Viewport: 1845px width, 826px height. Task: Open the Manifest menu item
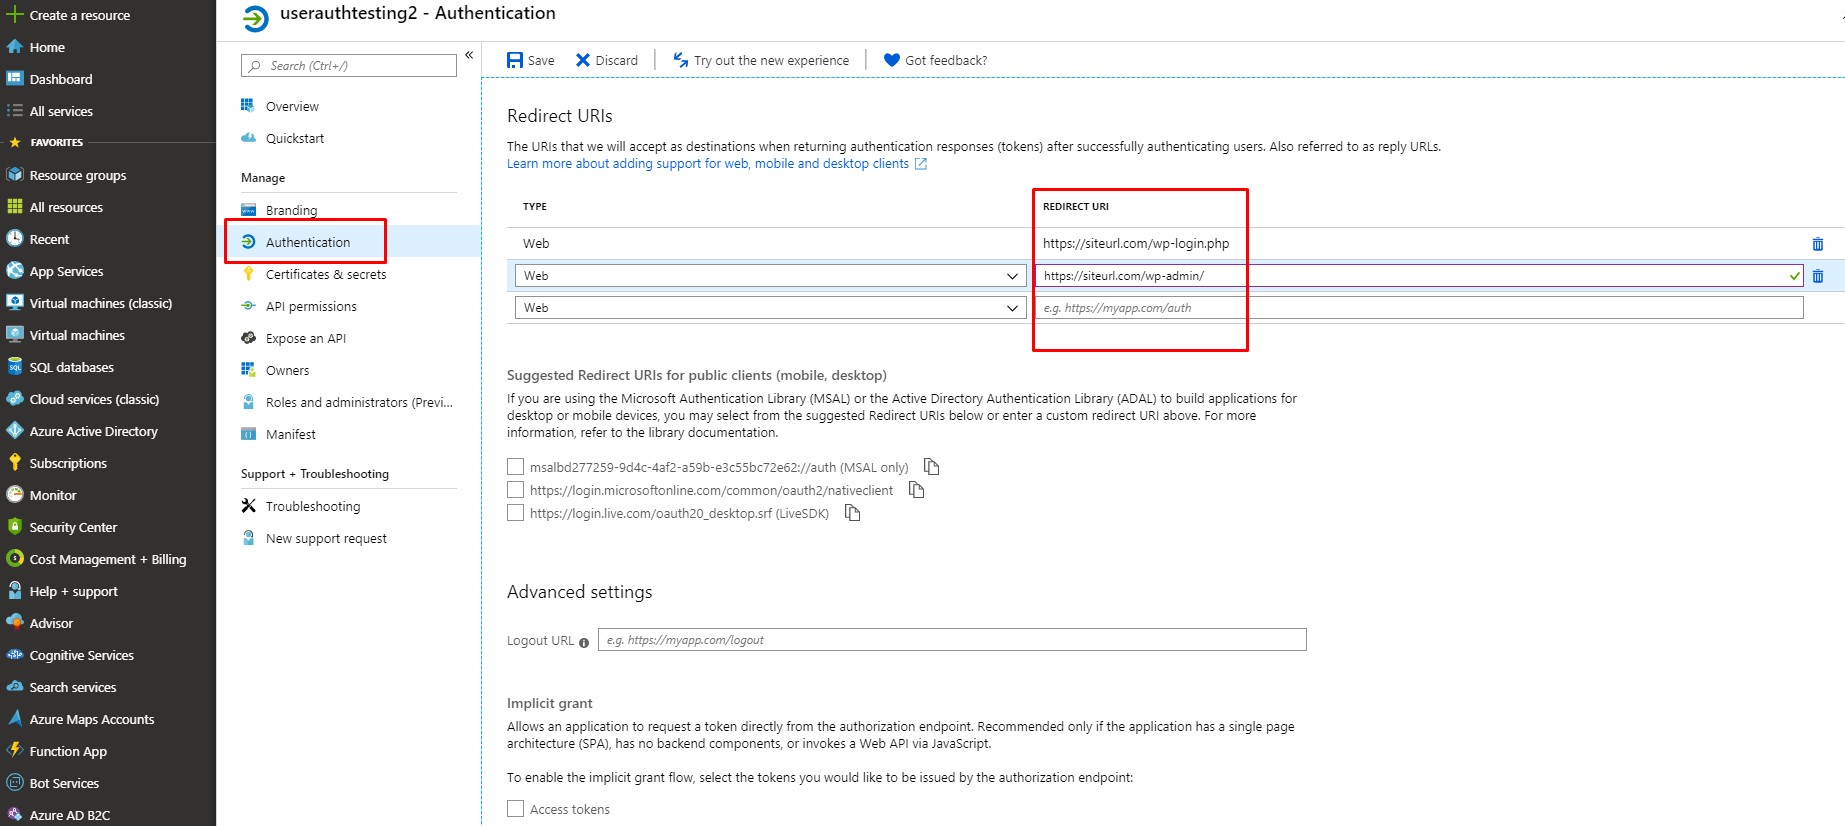(x=291, y=434)
